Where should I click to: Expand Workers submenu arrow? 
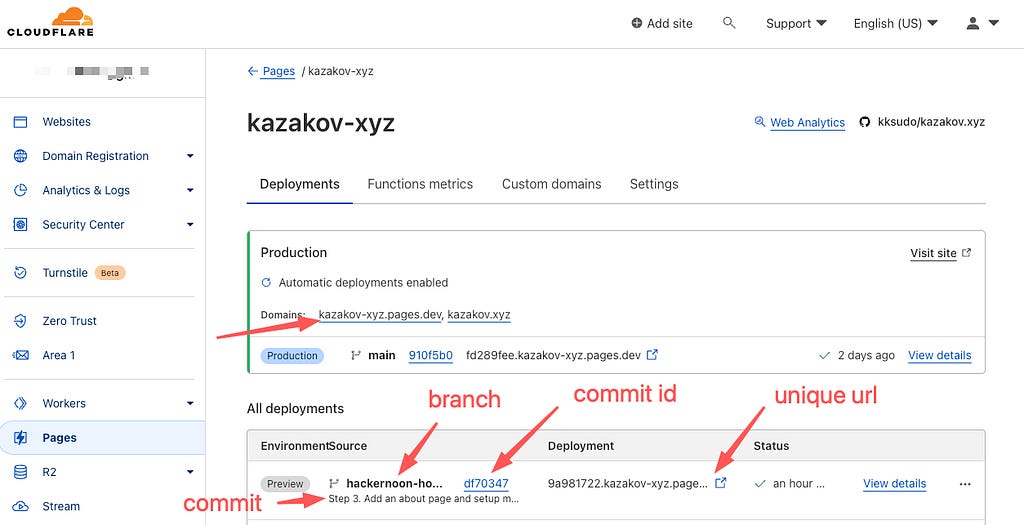190,404
